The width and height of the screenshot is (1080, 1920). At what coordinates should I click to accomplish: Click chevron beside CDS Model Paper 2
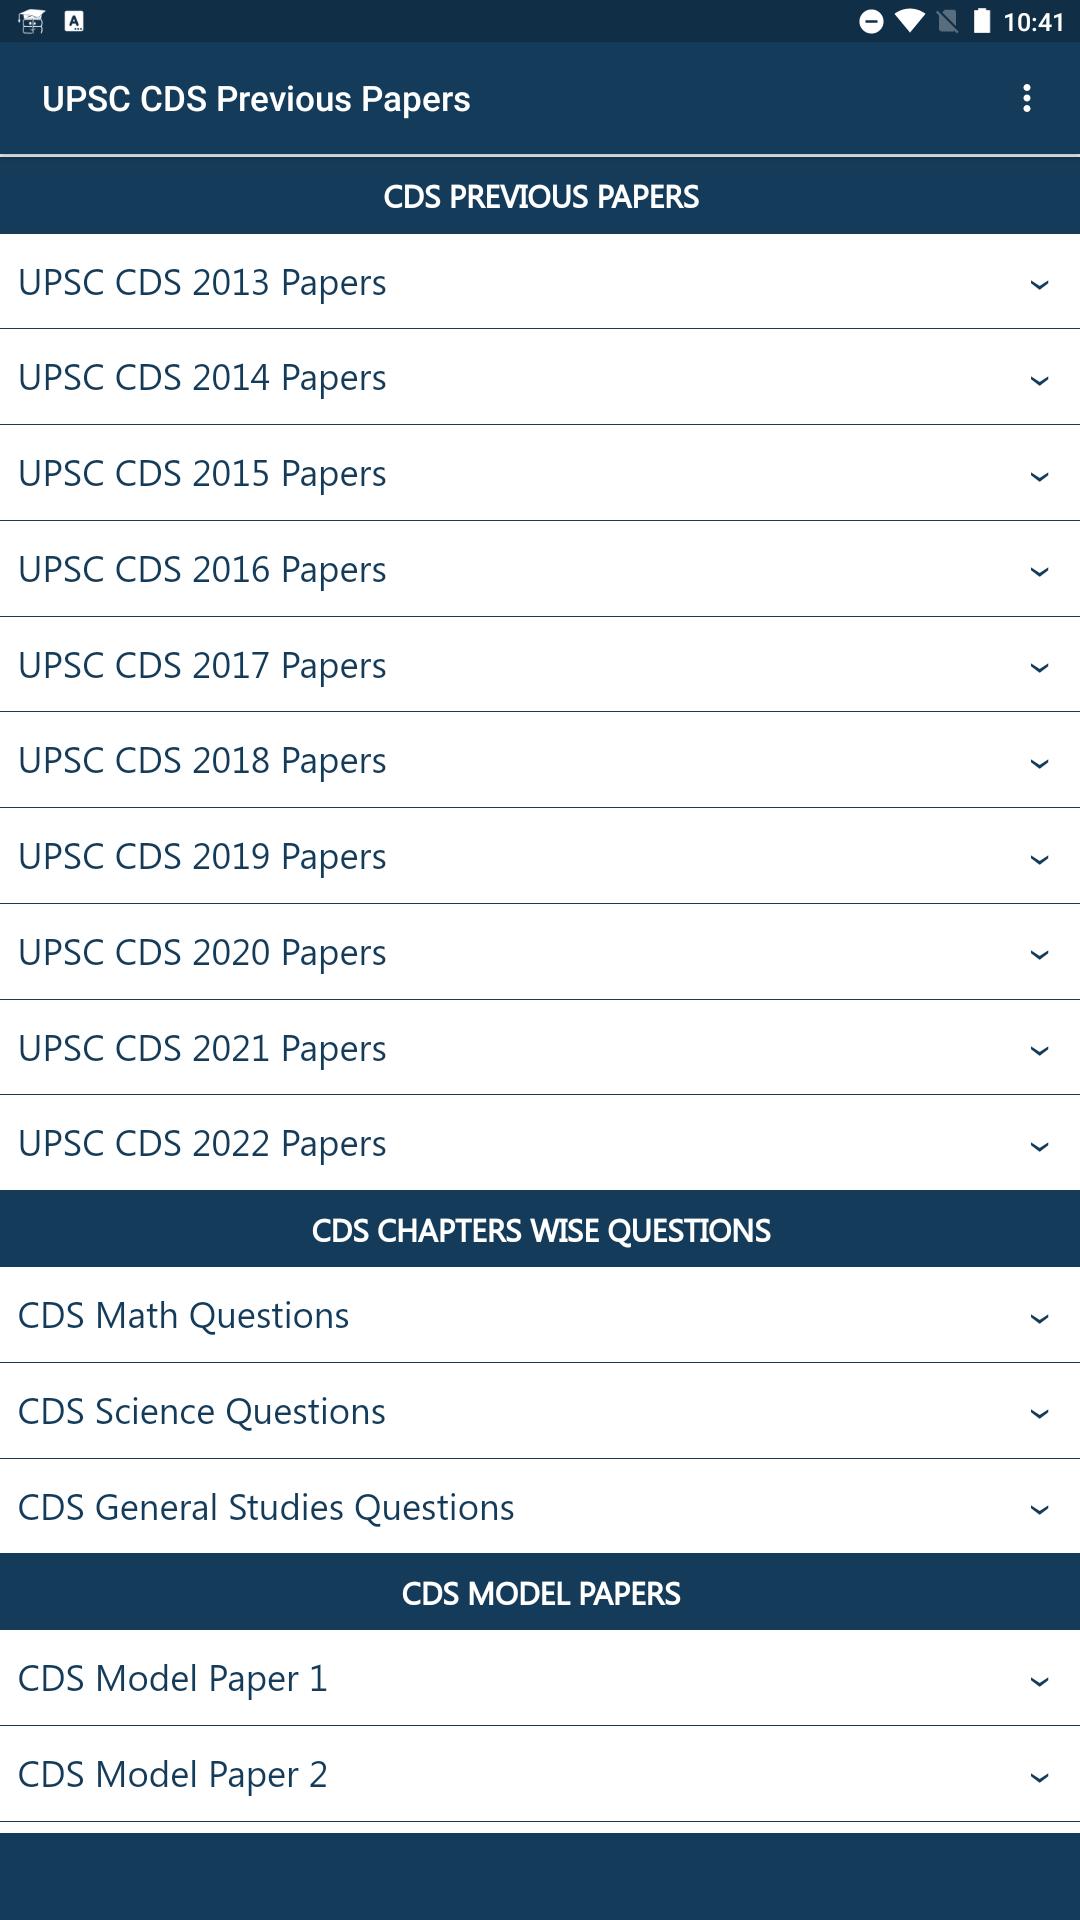pos(1039,1778)
